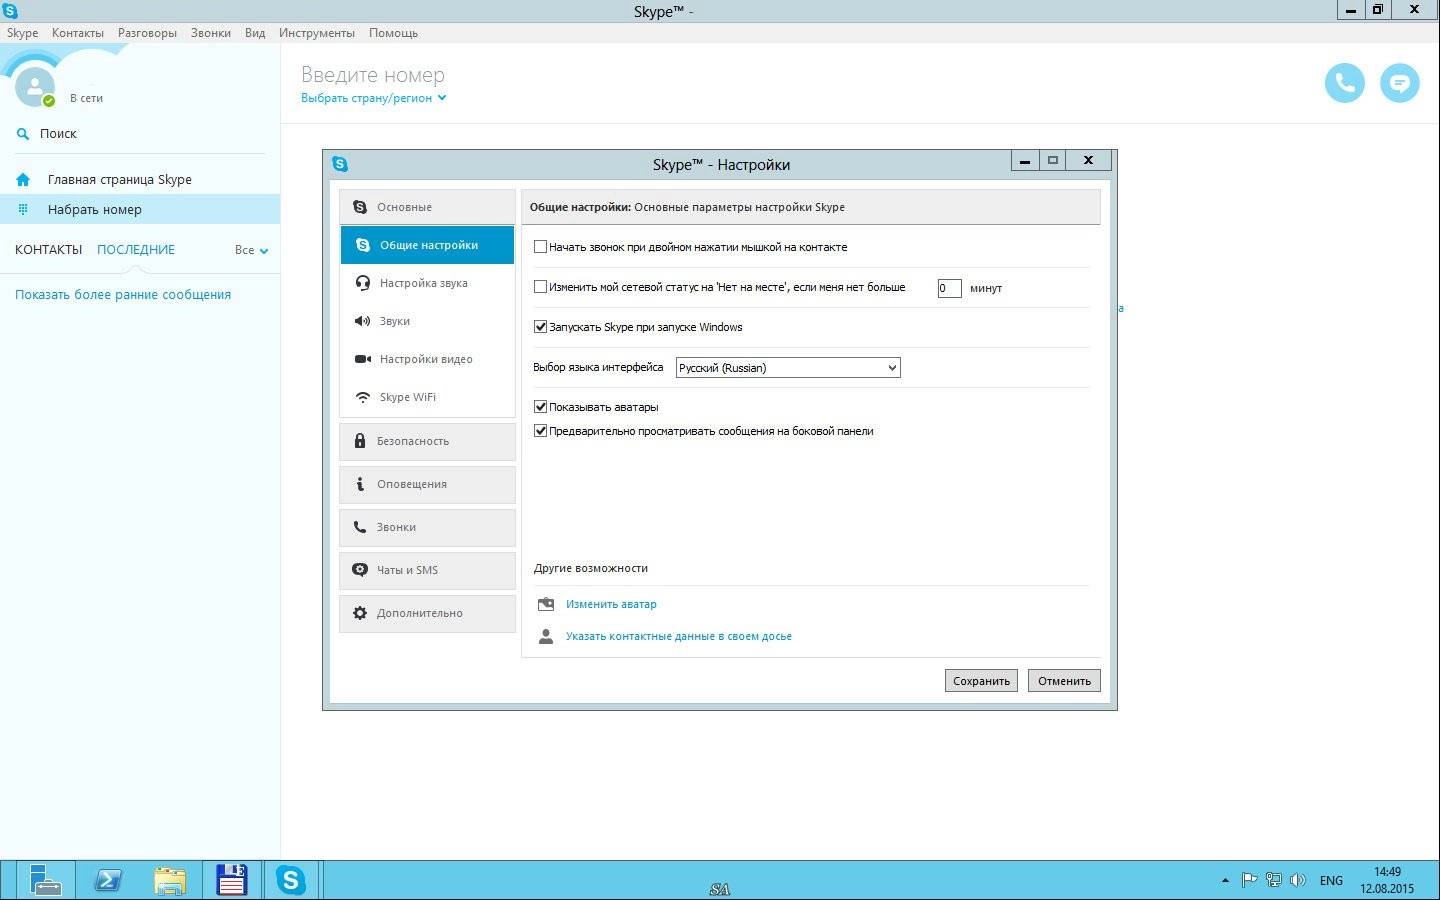The width and height of the screenshot is (1440, 900).
Task: Click the Skype taskbar icon
Action: [x=291, y=880]
